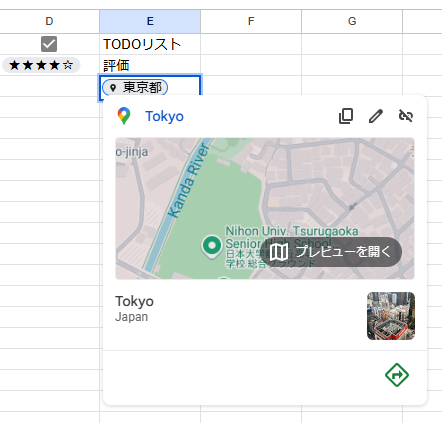Toggle the checkbox in column D
Image resolution: width=442 pixels, height=423 pixels.
[x=49, y=44]
